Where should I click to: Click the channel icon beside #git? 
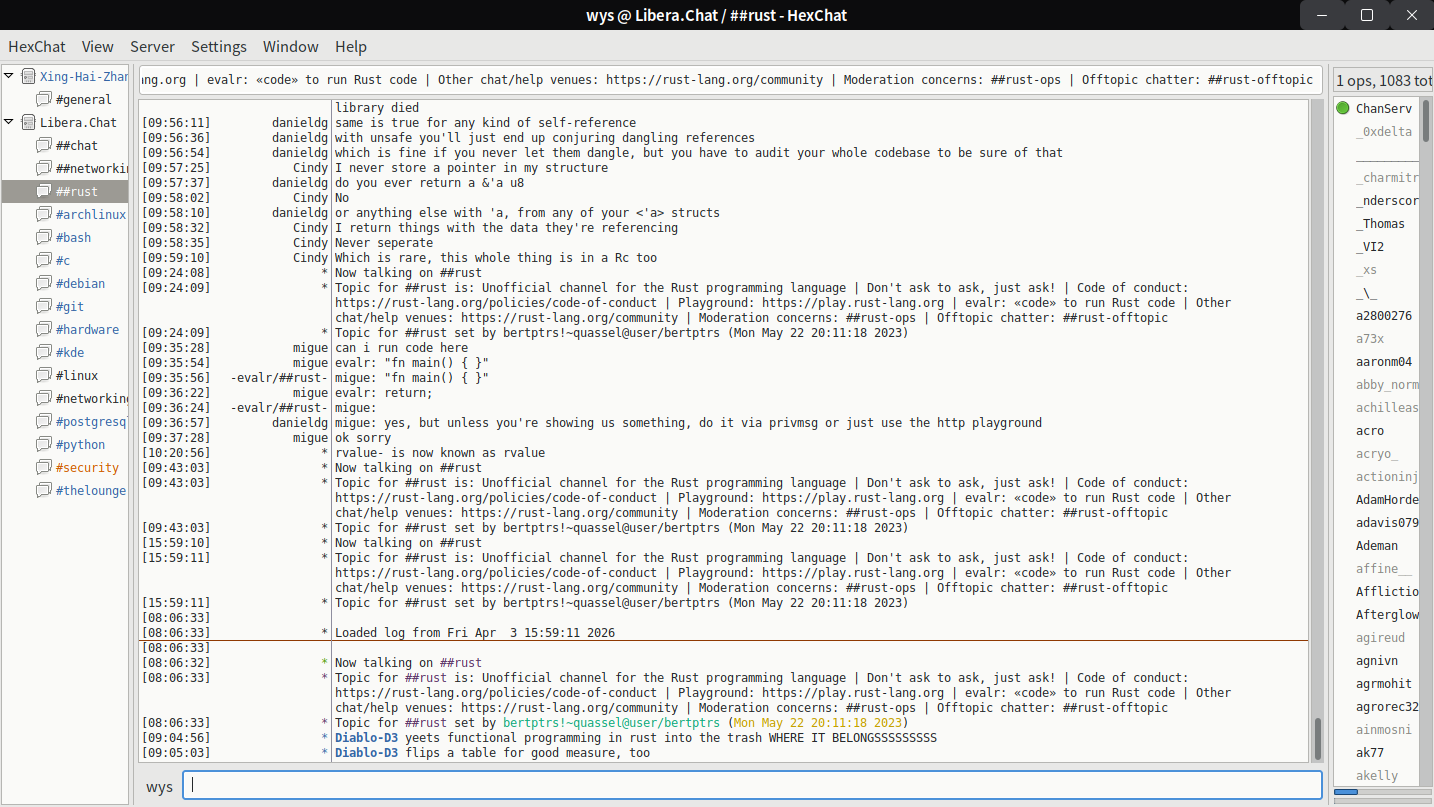[x=44, y=306]
